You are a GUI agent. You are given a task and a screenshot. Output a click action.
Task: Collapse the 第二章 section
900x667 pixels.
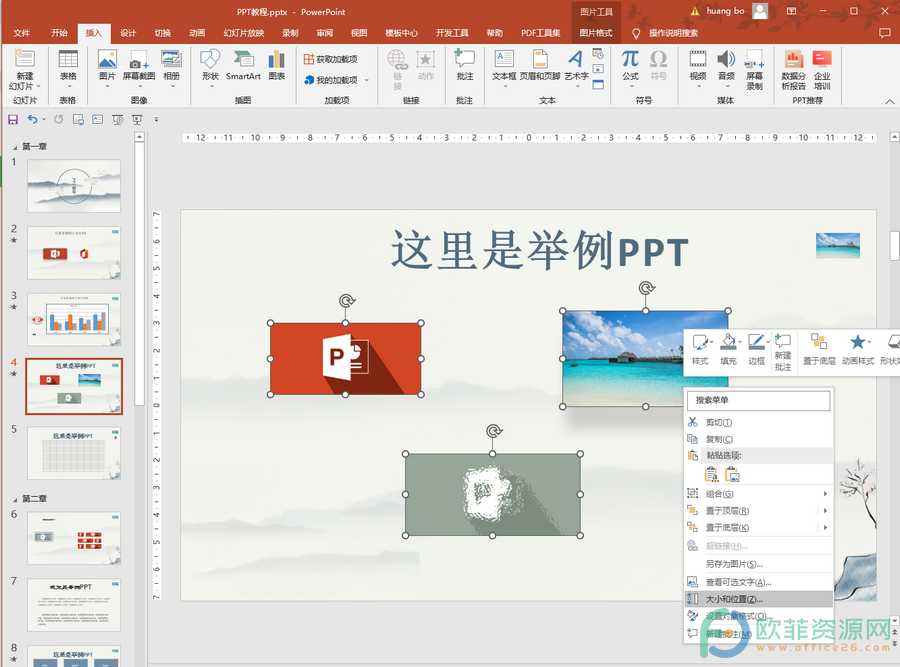[15, 499]
